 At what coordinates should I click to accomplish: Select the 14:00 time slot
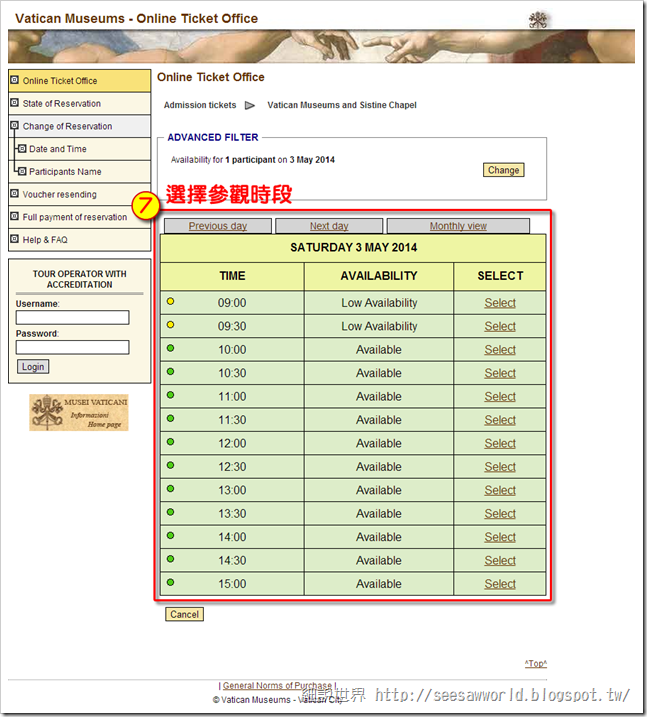[500, 537]
